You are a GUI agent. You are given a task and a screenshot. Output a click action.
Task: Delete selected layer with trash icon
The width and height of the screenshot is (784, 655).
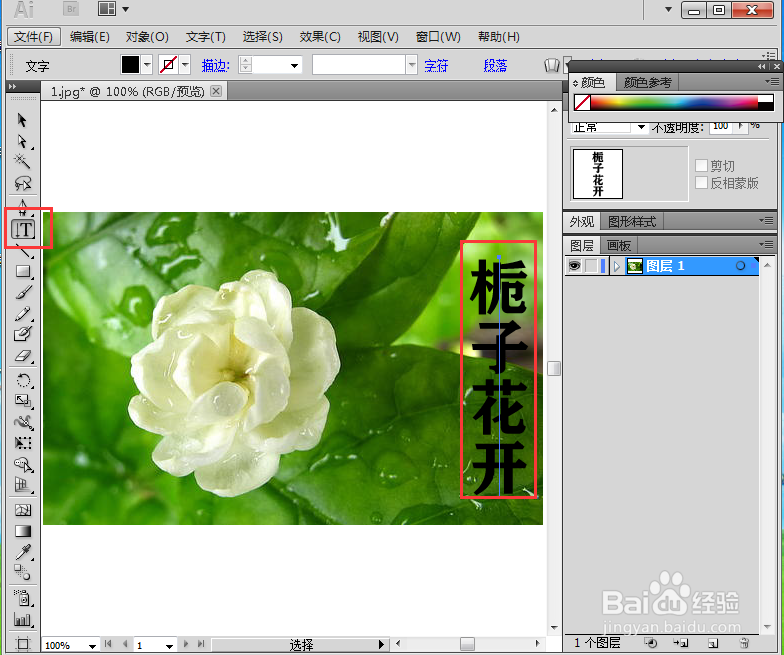pyautogui.click(x=744, y=643)
